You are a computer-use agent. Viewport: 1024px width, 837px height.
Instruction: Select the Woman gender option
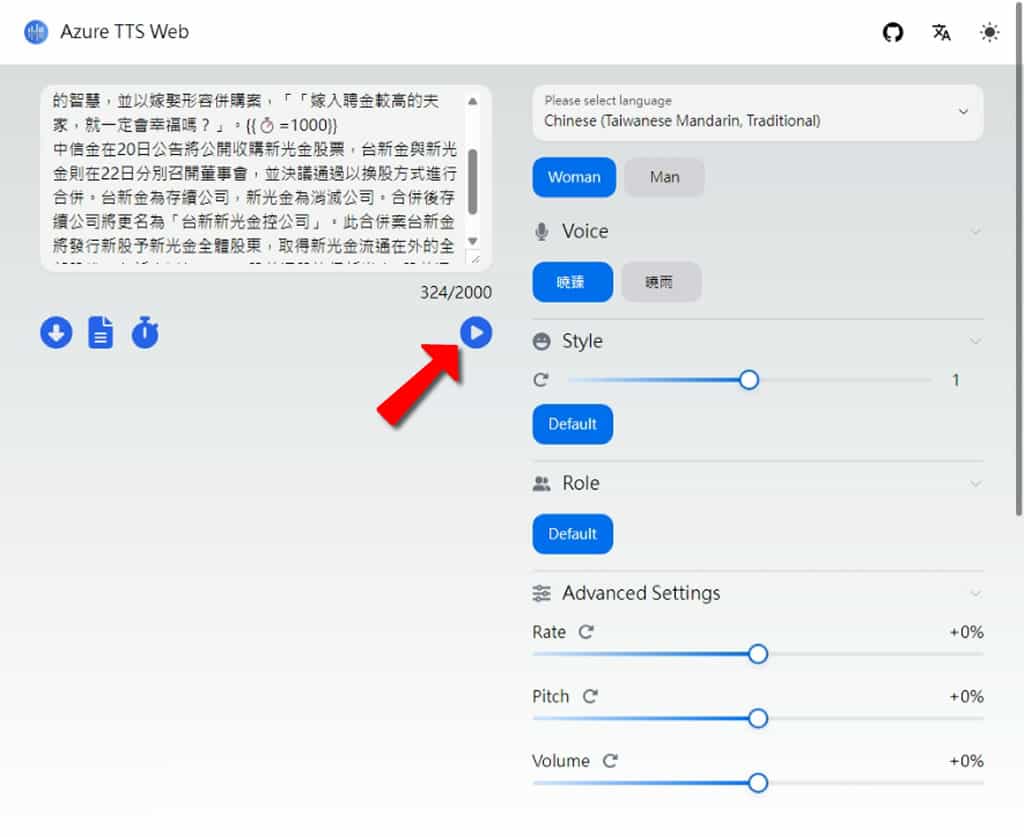(x=574, y=177)
